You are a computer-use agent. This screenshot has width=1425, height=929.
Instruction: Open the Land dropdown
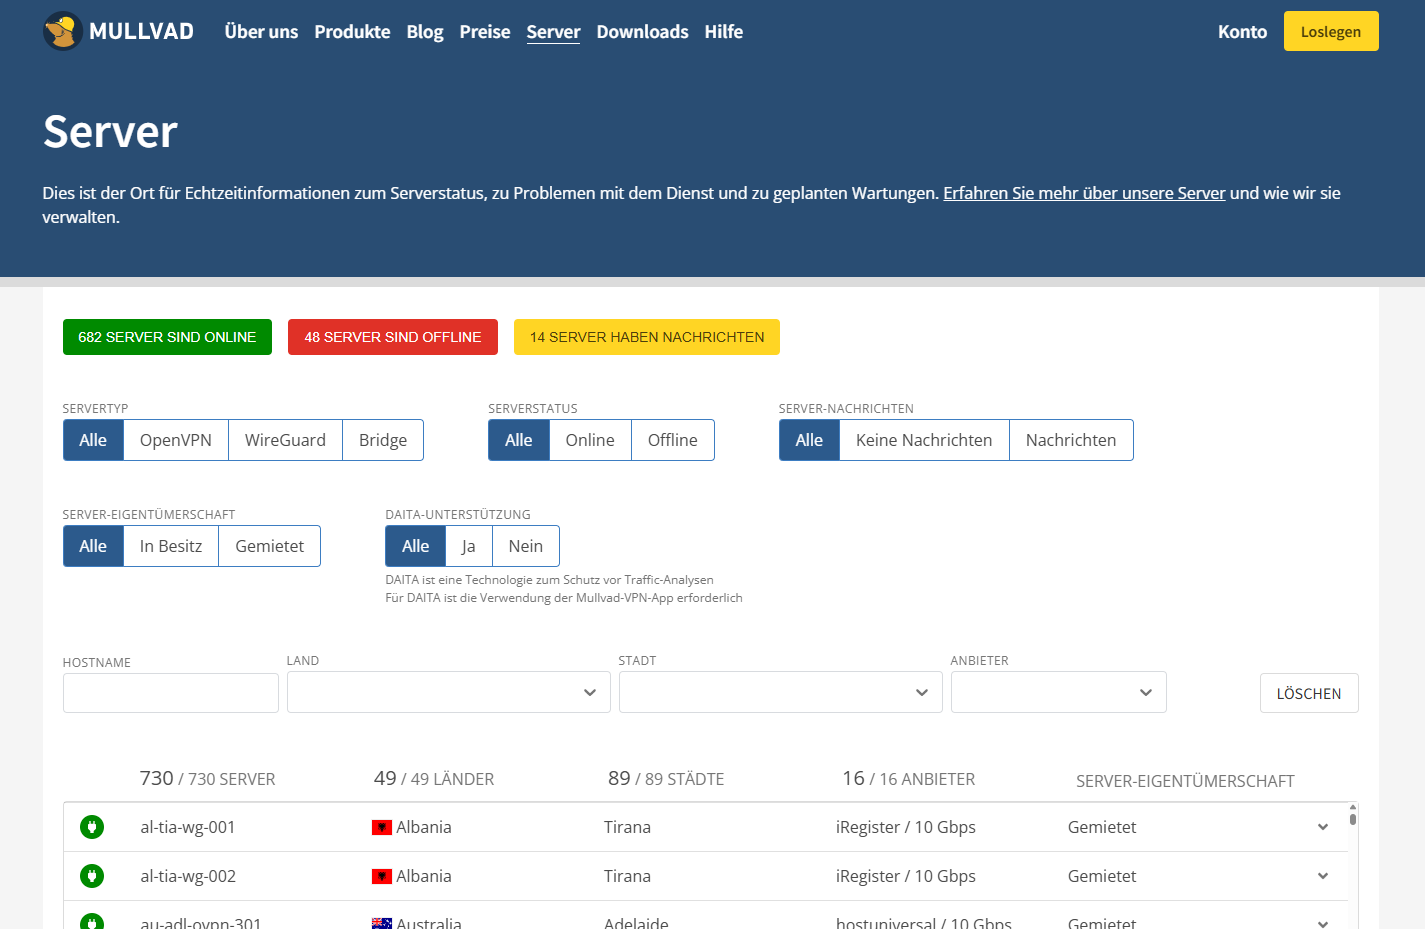(449, 692)
